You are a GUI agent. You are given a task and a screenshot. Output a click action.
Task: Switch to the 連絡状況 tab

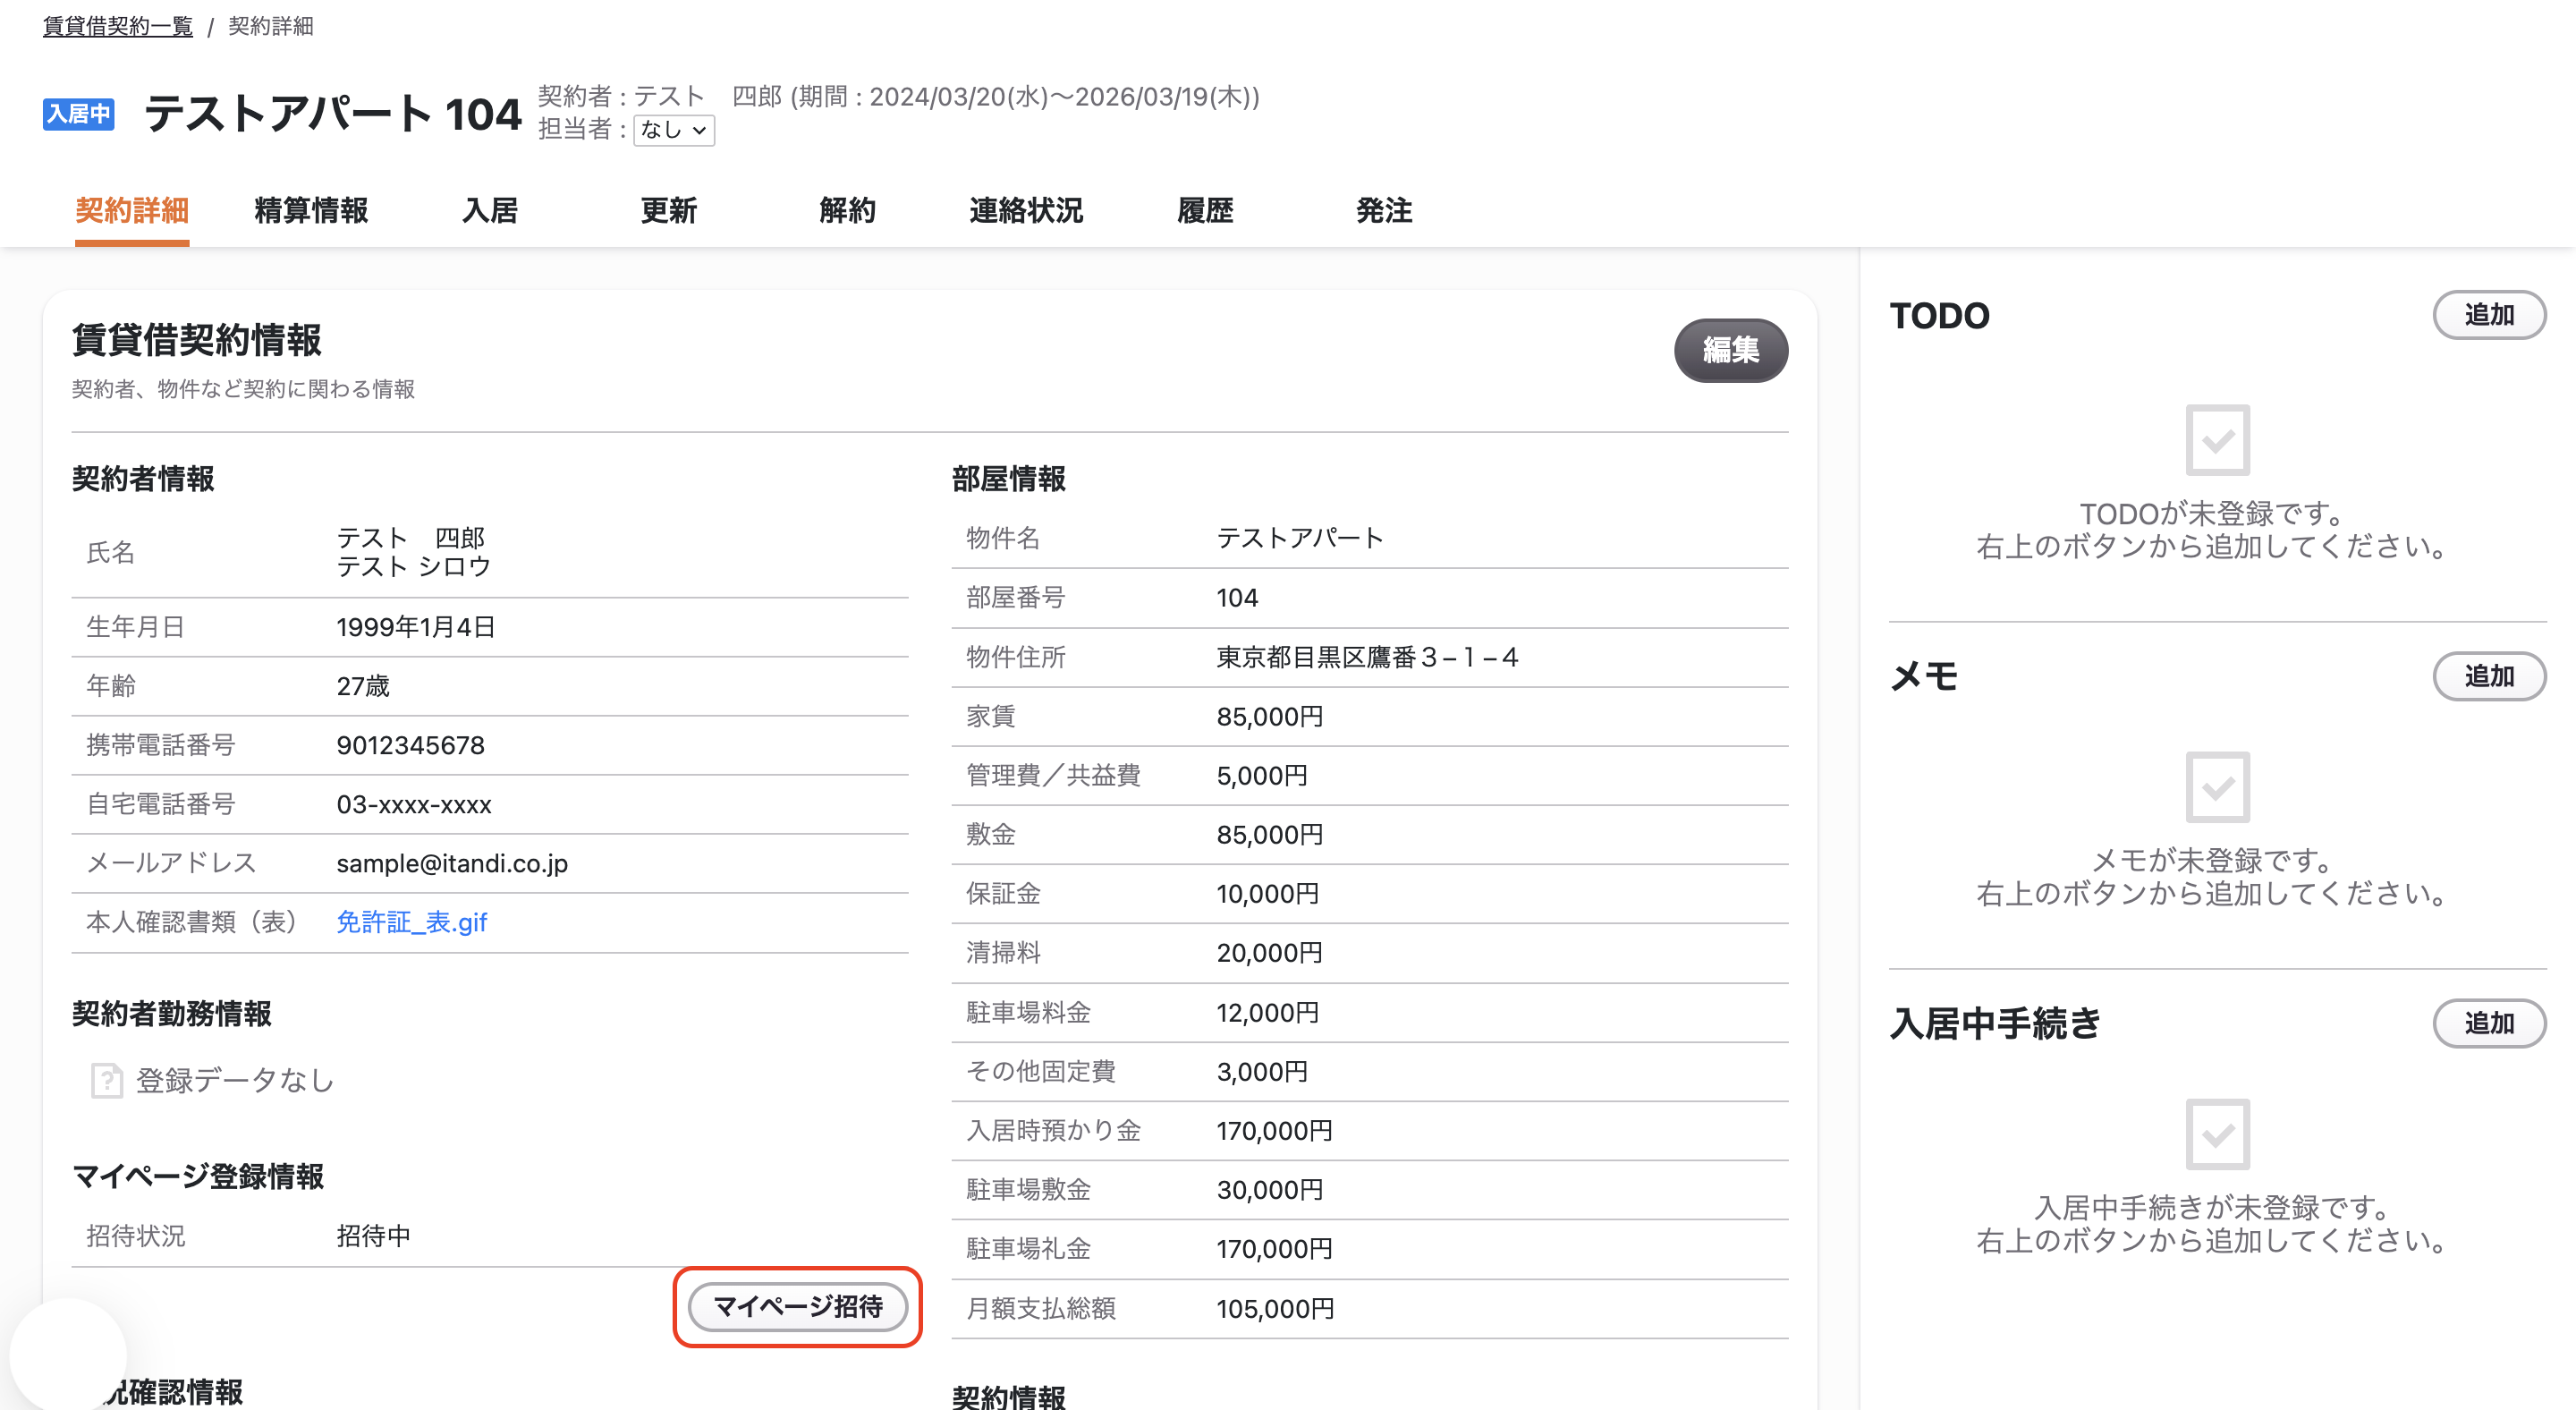click(x=1026, y=210)
